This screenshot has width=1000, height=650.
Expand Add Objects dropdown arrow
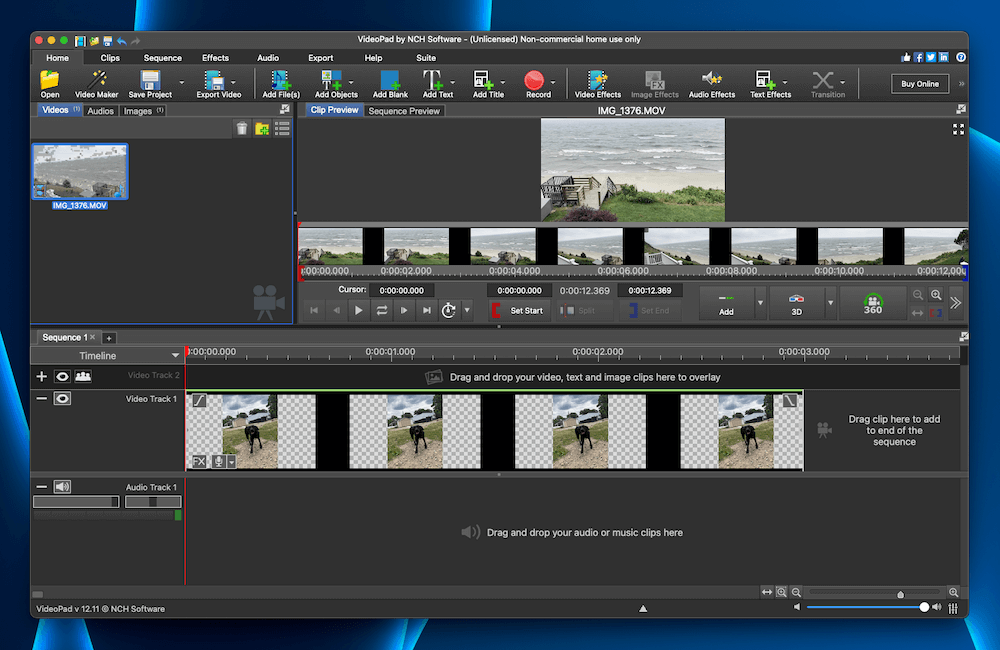click(x=351, y=83)
